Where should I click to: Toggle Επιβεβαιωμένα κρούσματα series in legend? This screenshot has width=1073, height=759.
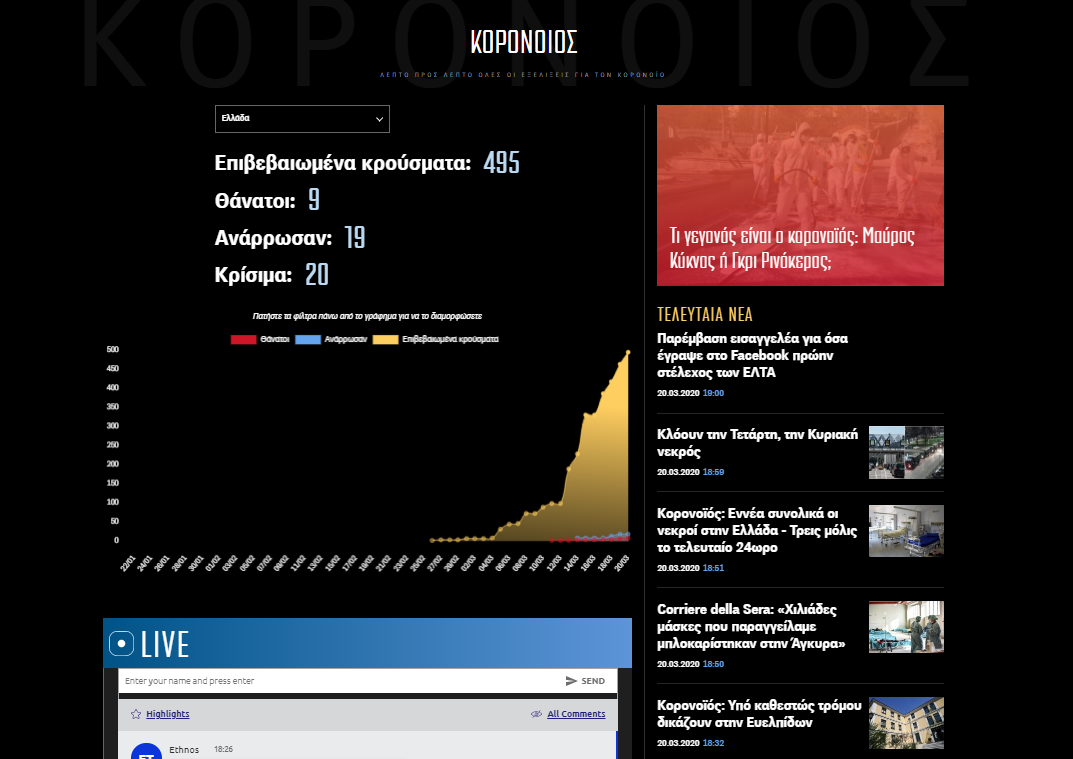(x=436, y=340)
